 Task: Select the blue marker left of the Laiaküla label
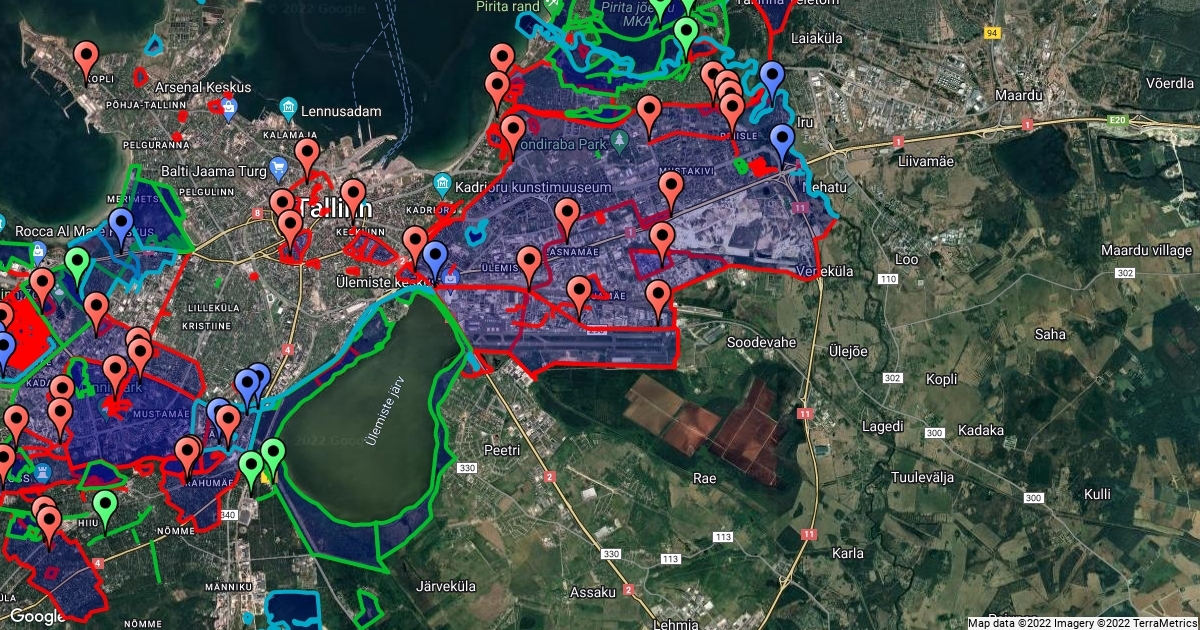point(770,80)
